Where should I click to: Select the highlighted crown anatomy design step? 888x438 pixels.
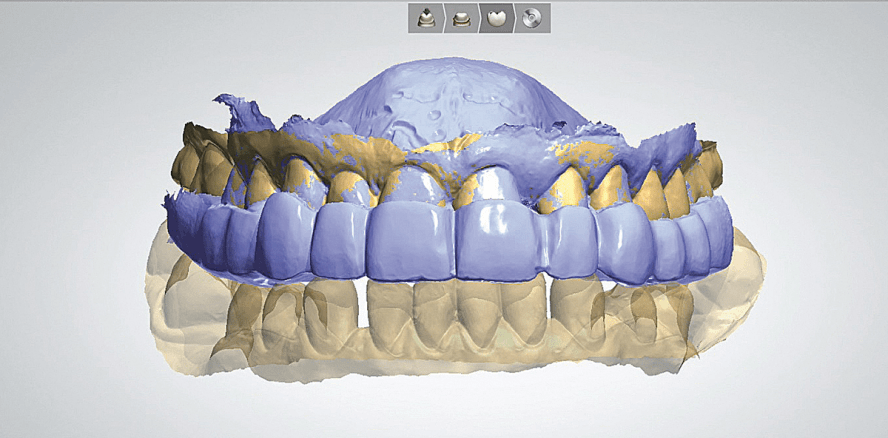pos(496,18)
